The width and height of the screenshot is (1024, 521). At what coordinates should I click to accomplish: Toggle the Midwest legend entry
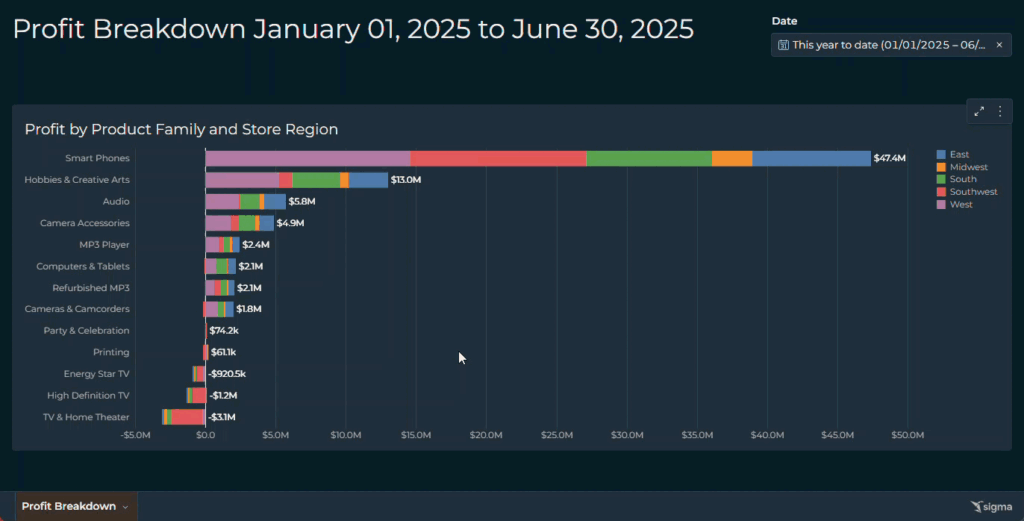(968, 167)
